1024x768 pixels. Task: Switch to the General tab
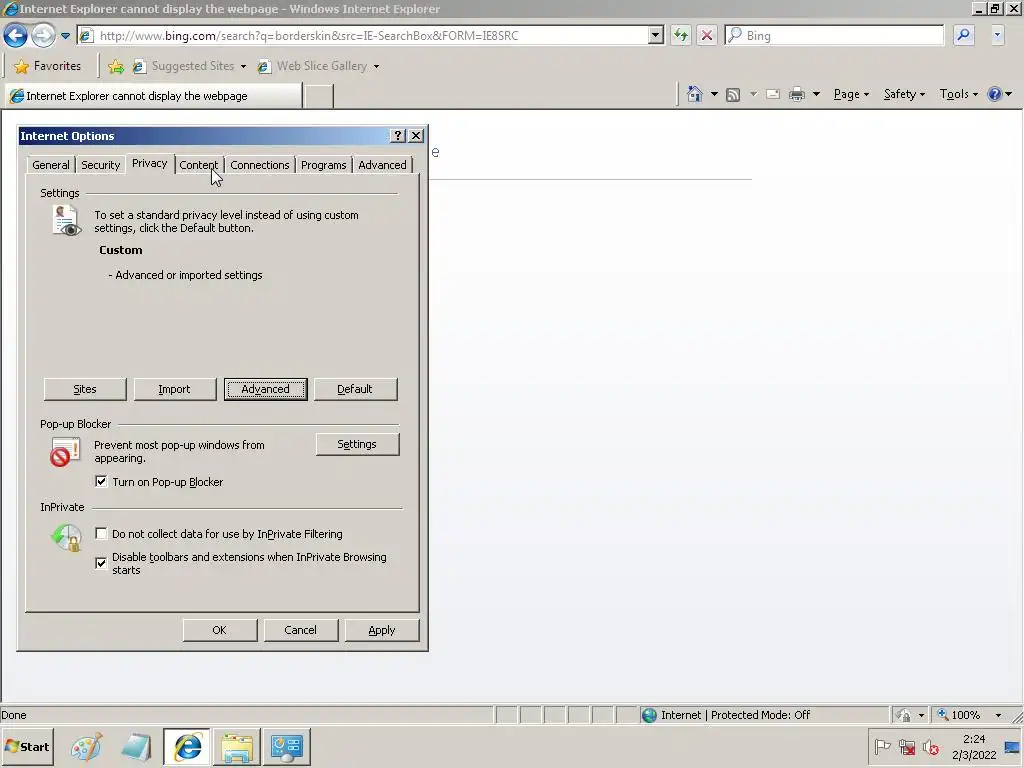(x=51, y=165)
